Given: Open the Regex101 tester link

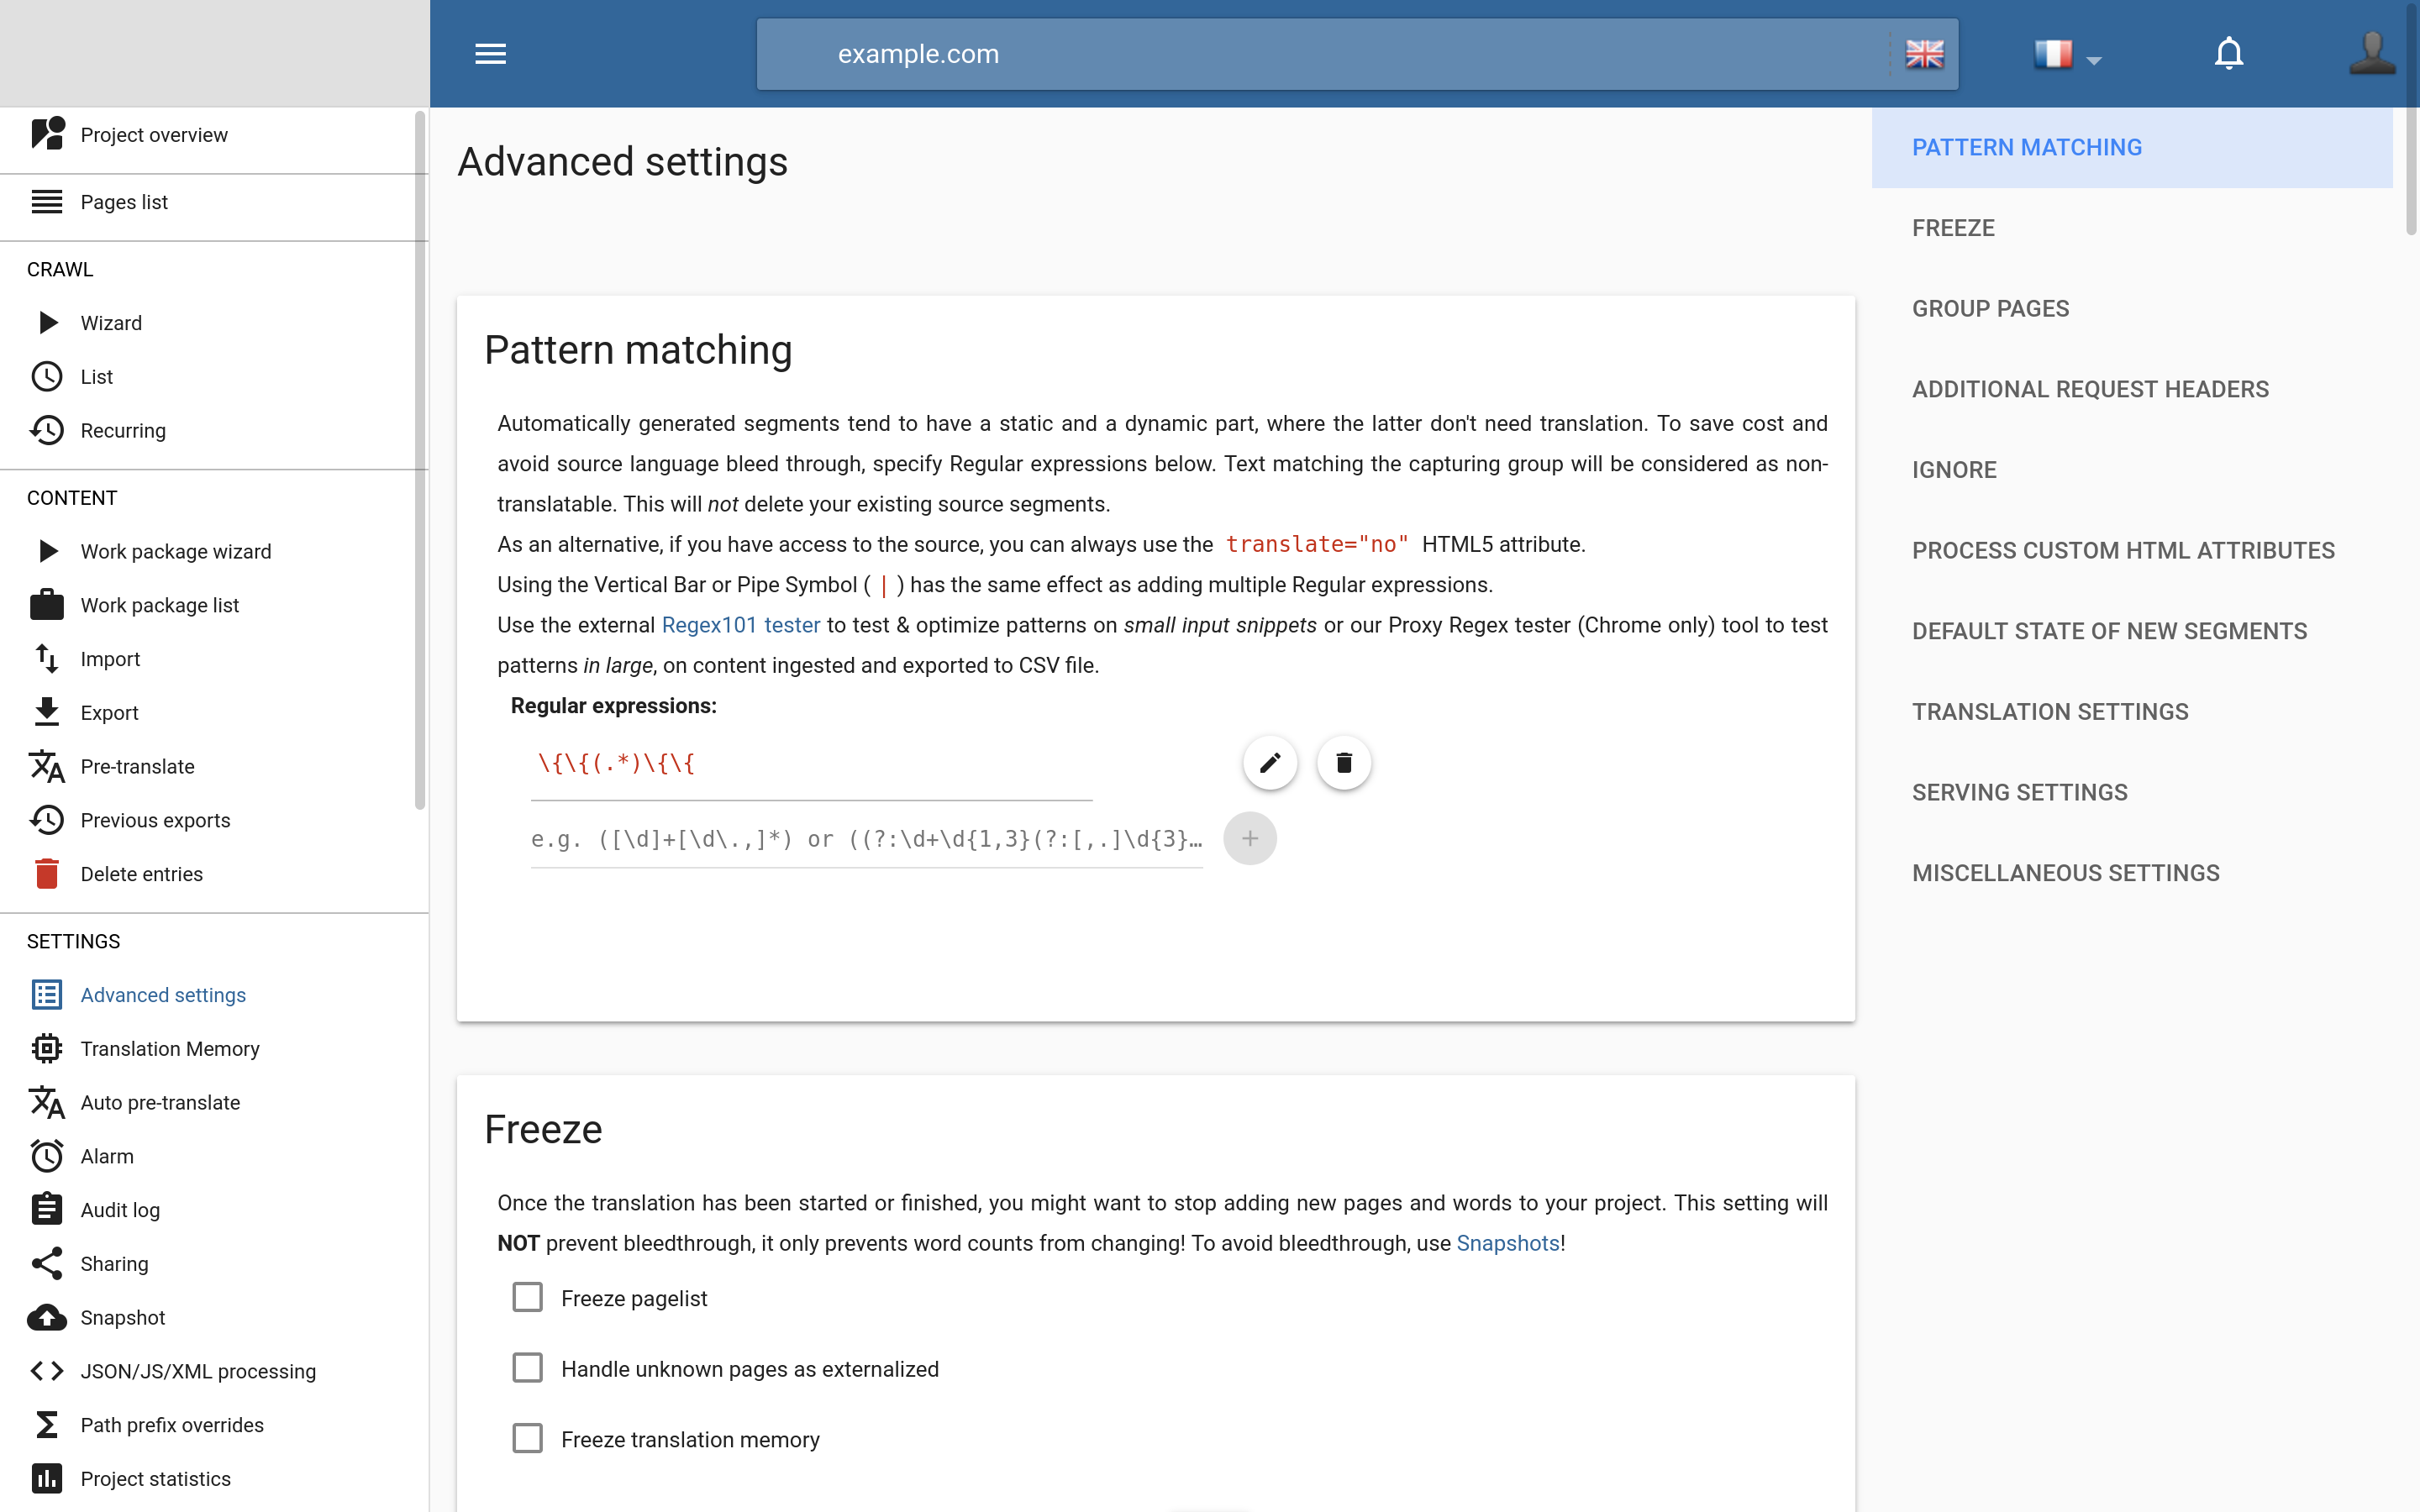Looking at the screenshot, I should point(740,625).
